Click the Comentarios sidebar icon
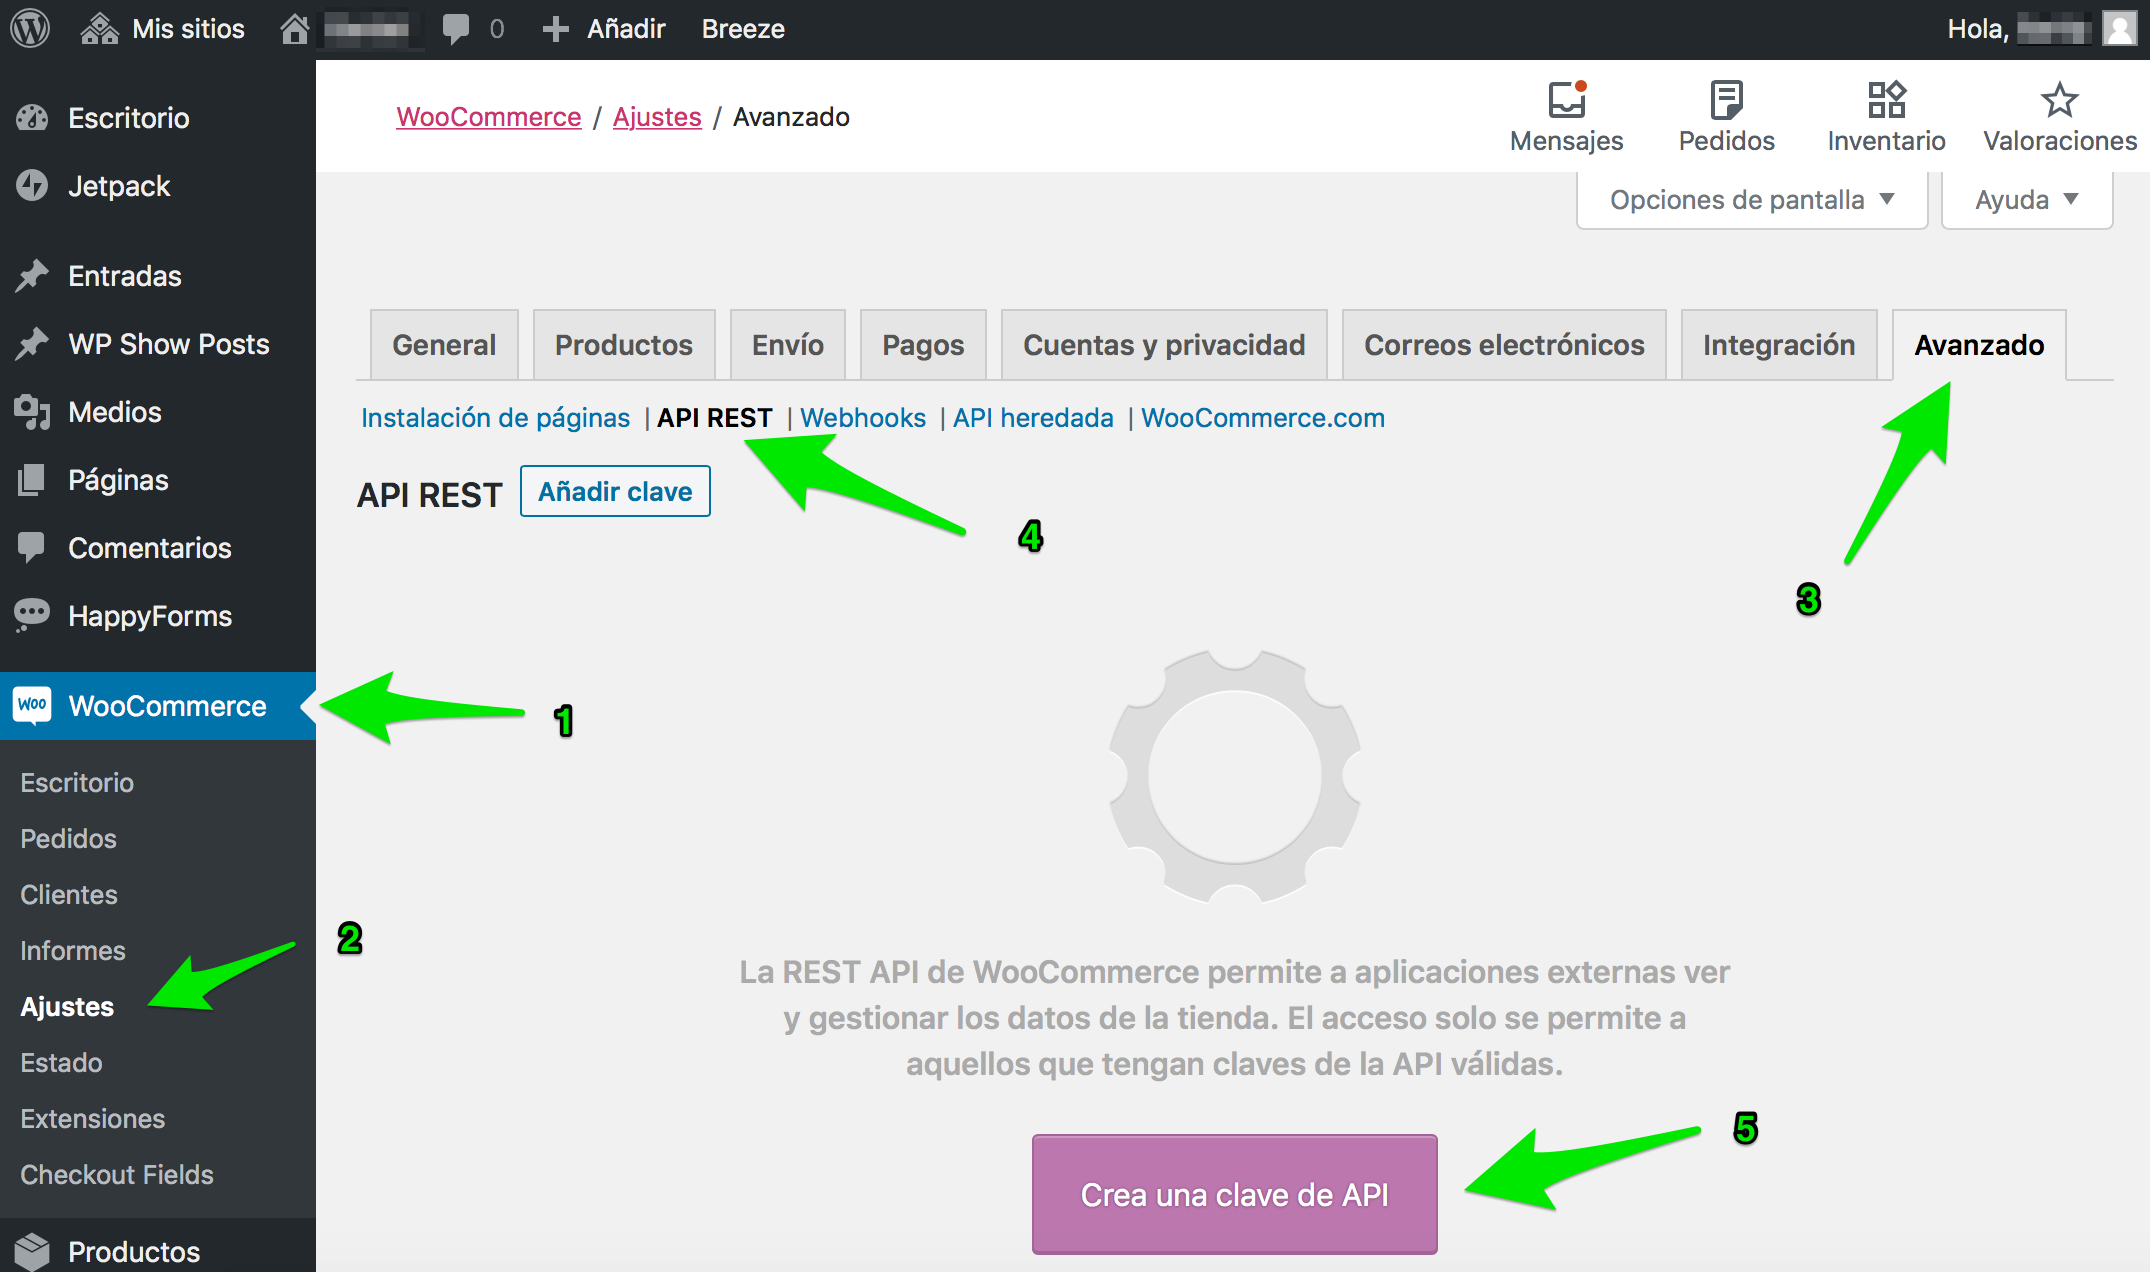Viewport: 2150px width, 1272px height. point(32,547)
